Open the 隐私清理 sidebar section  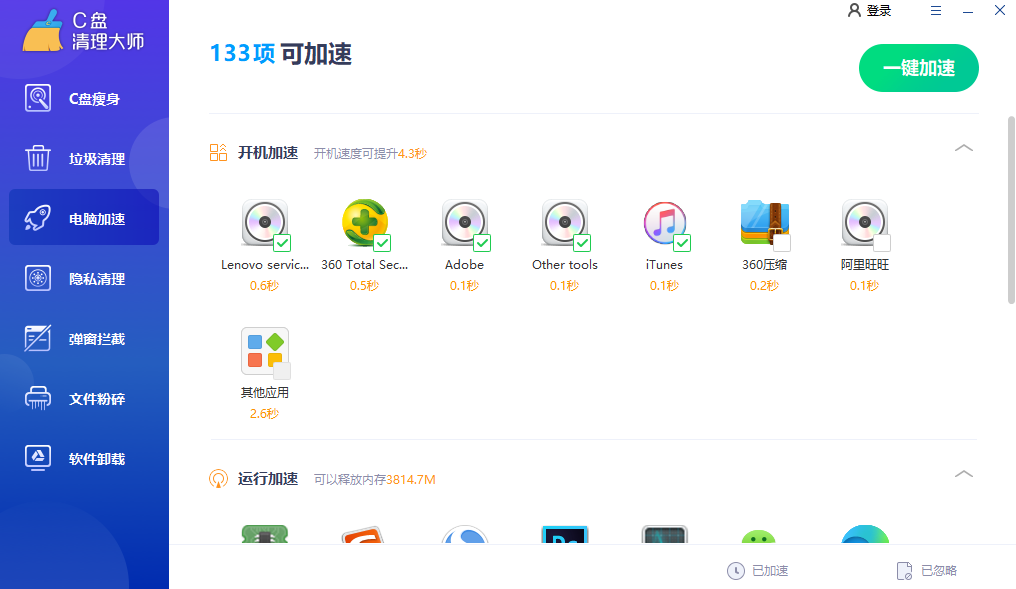pos(84,279)
